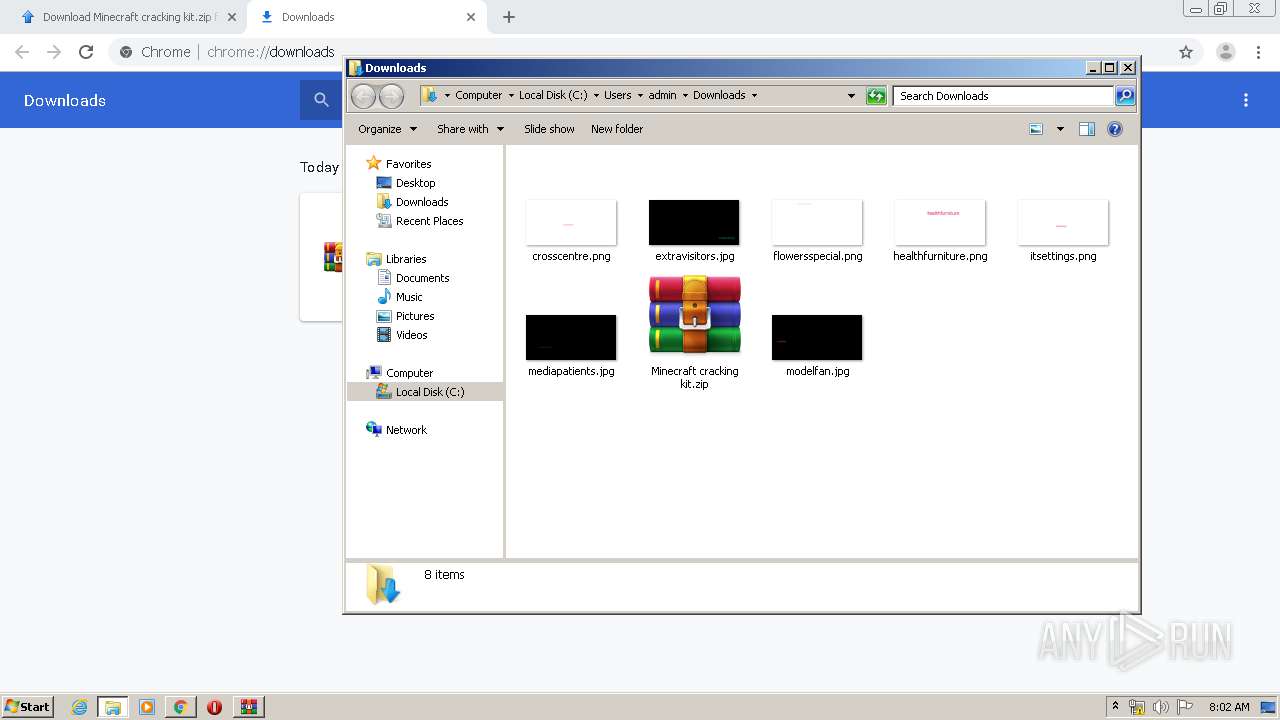This screenshot has width=1280, height=720.
Task: Select the flowersspecial.png thumbnail
Action: click(x=817, y=222)
